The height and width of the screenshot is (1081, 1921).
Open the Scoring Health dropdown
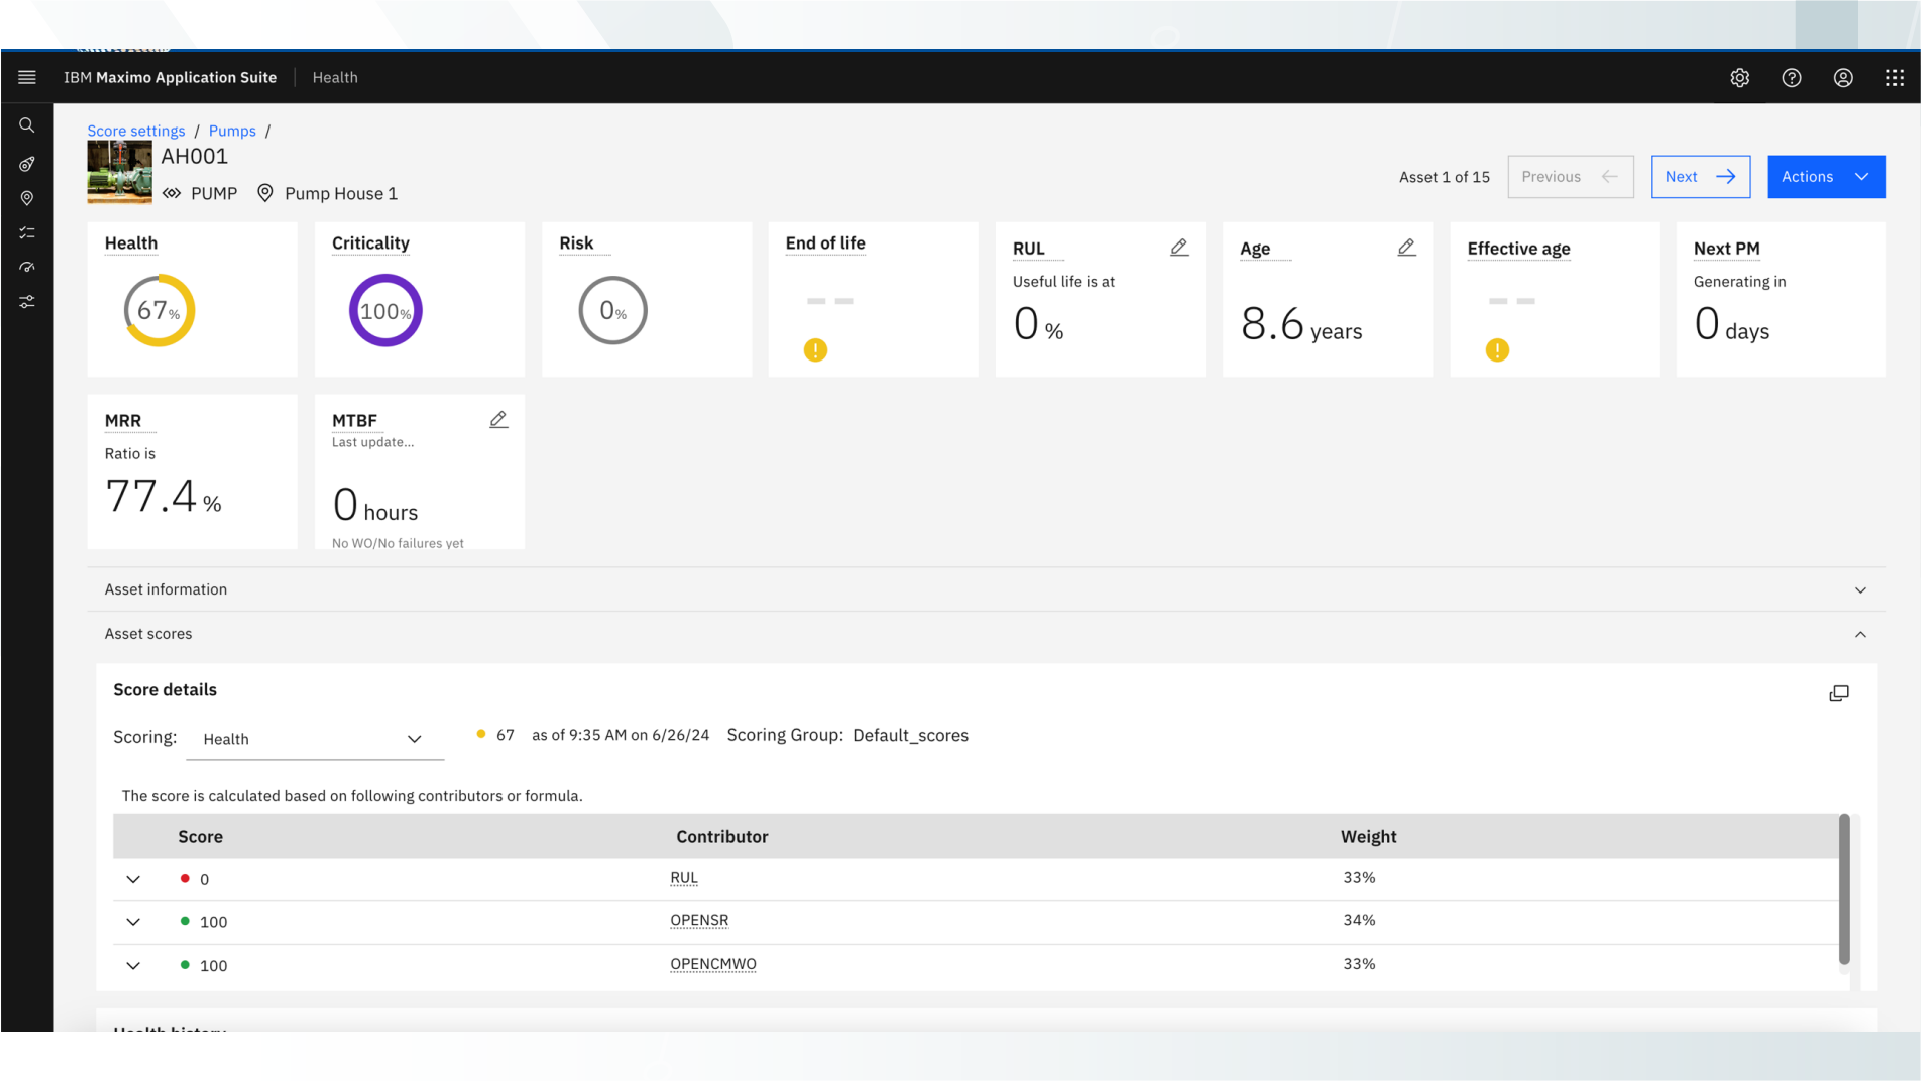(314, 739)
